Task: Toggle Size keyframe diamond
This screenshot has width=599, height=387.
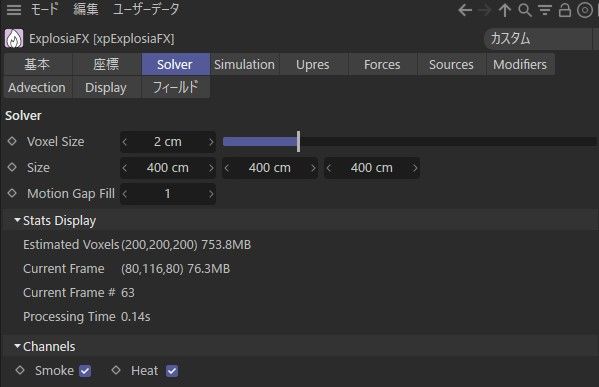Action: point(12,167)
